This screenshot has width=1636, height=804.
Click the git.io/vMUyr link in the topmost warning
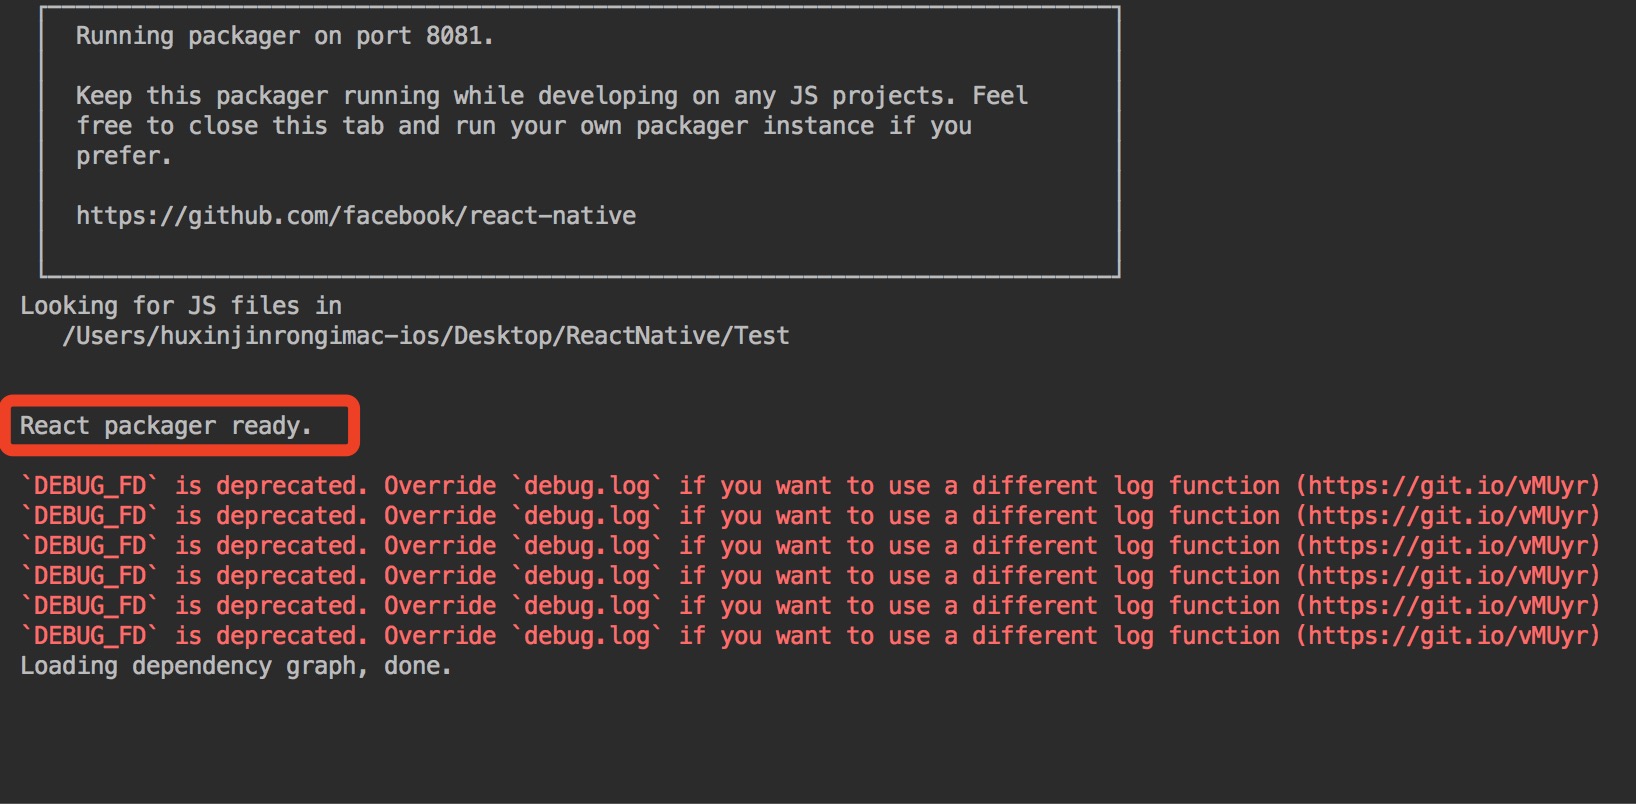tap(1448, 486)
